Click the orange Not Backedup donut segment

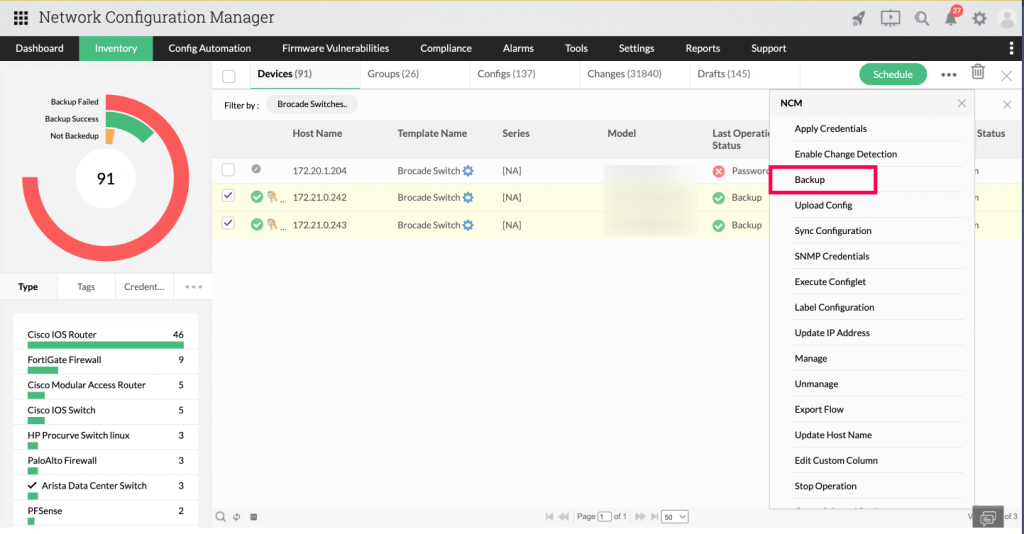[110, 136]
